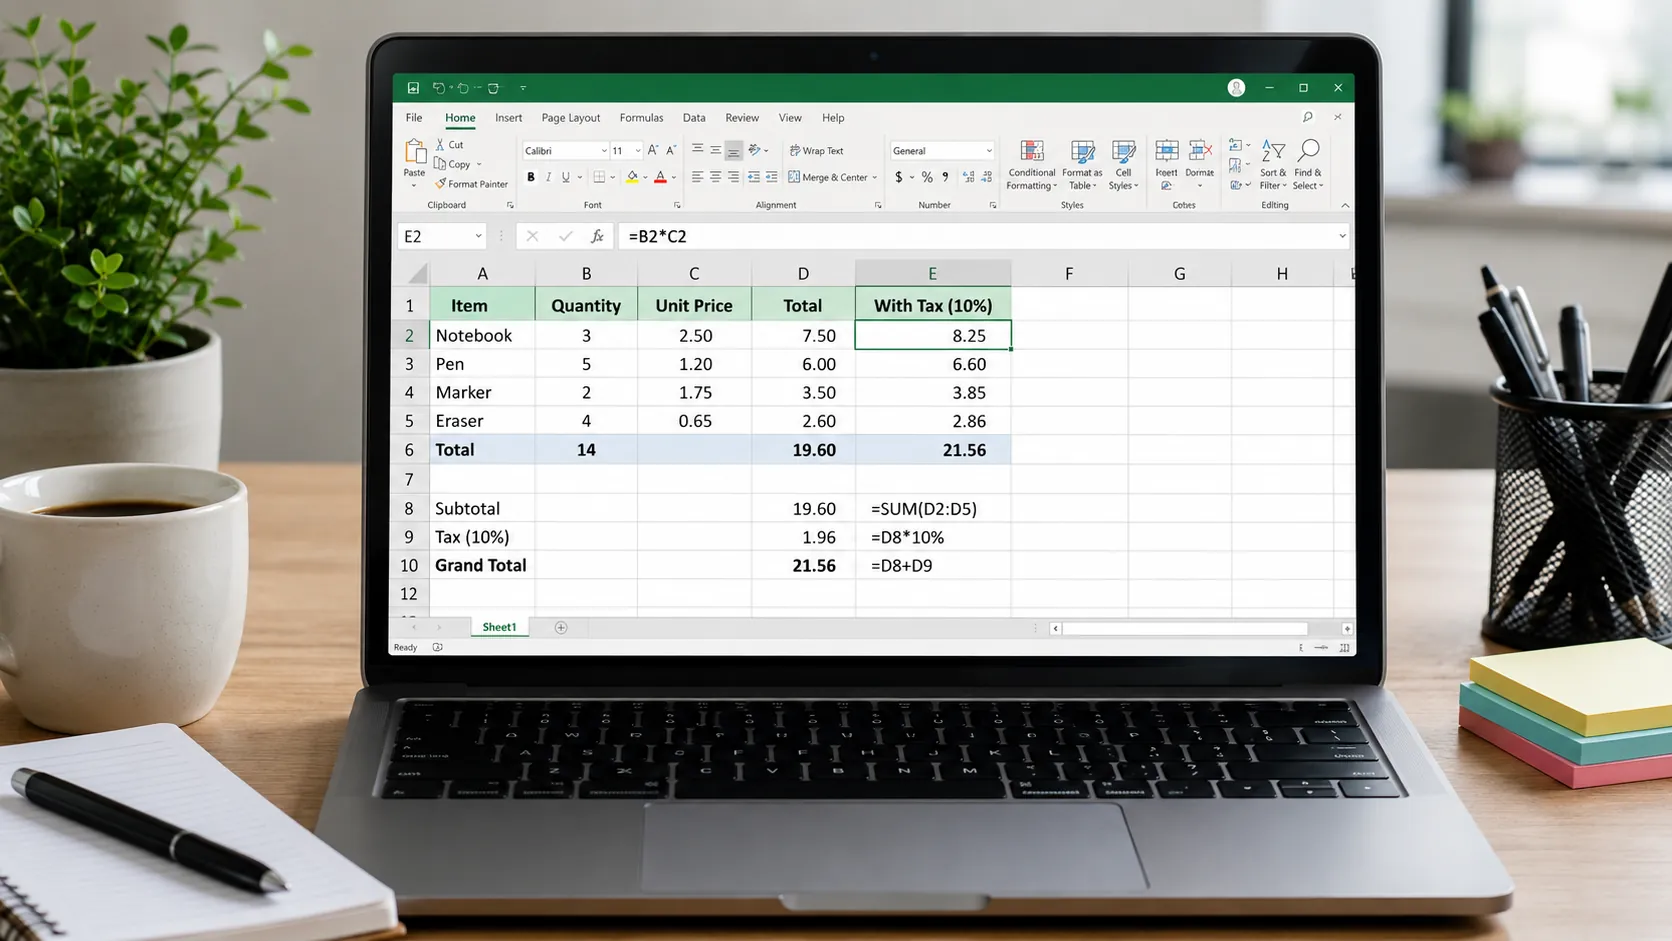The image size is (1672, 941).
Task: Apply the dollar Accounting format
Action: [x=899, y=177]
